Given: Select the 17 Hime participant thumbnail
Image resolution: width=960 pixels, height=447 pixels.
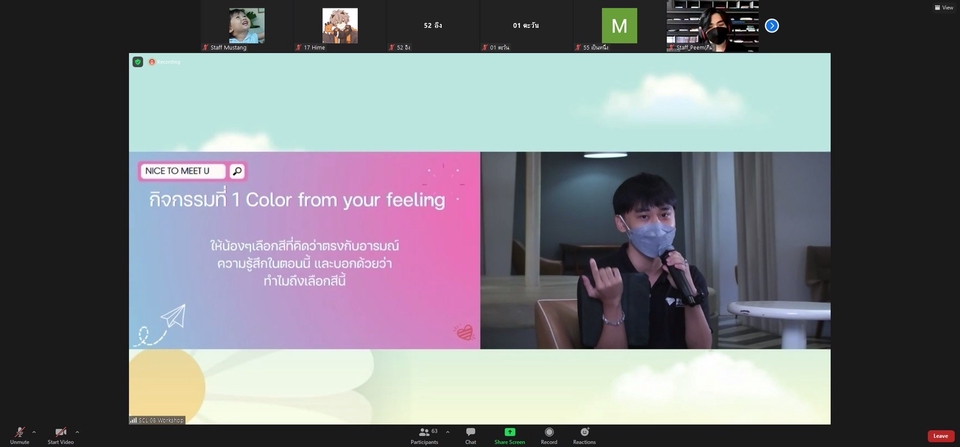Looking at the screenshot, I should [339, 26].
